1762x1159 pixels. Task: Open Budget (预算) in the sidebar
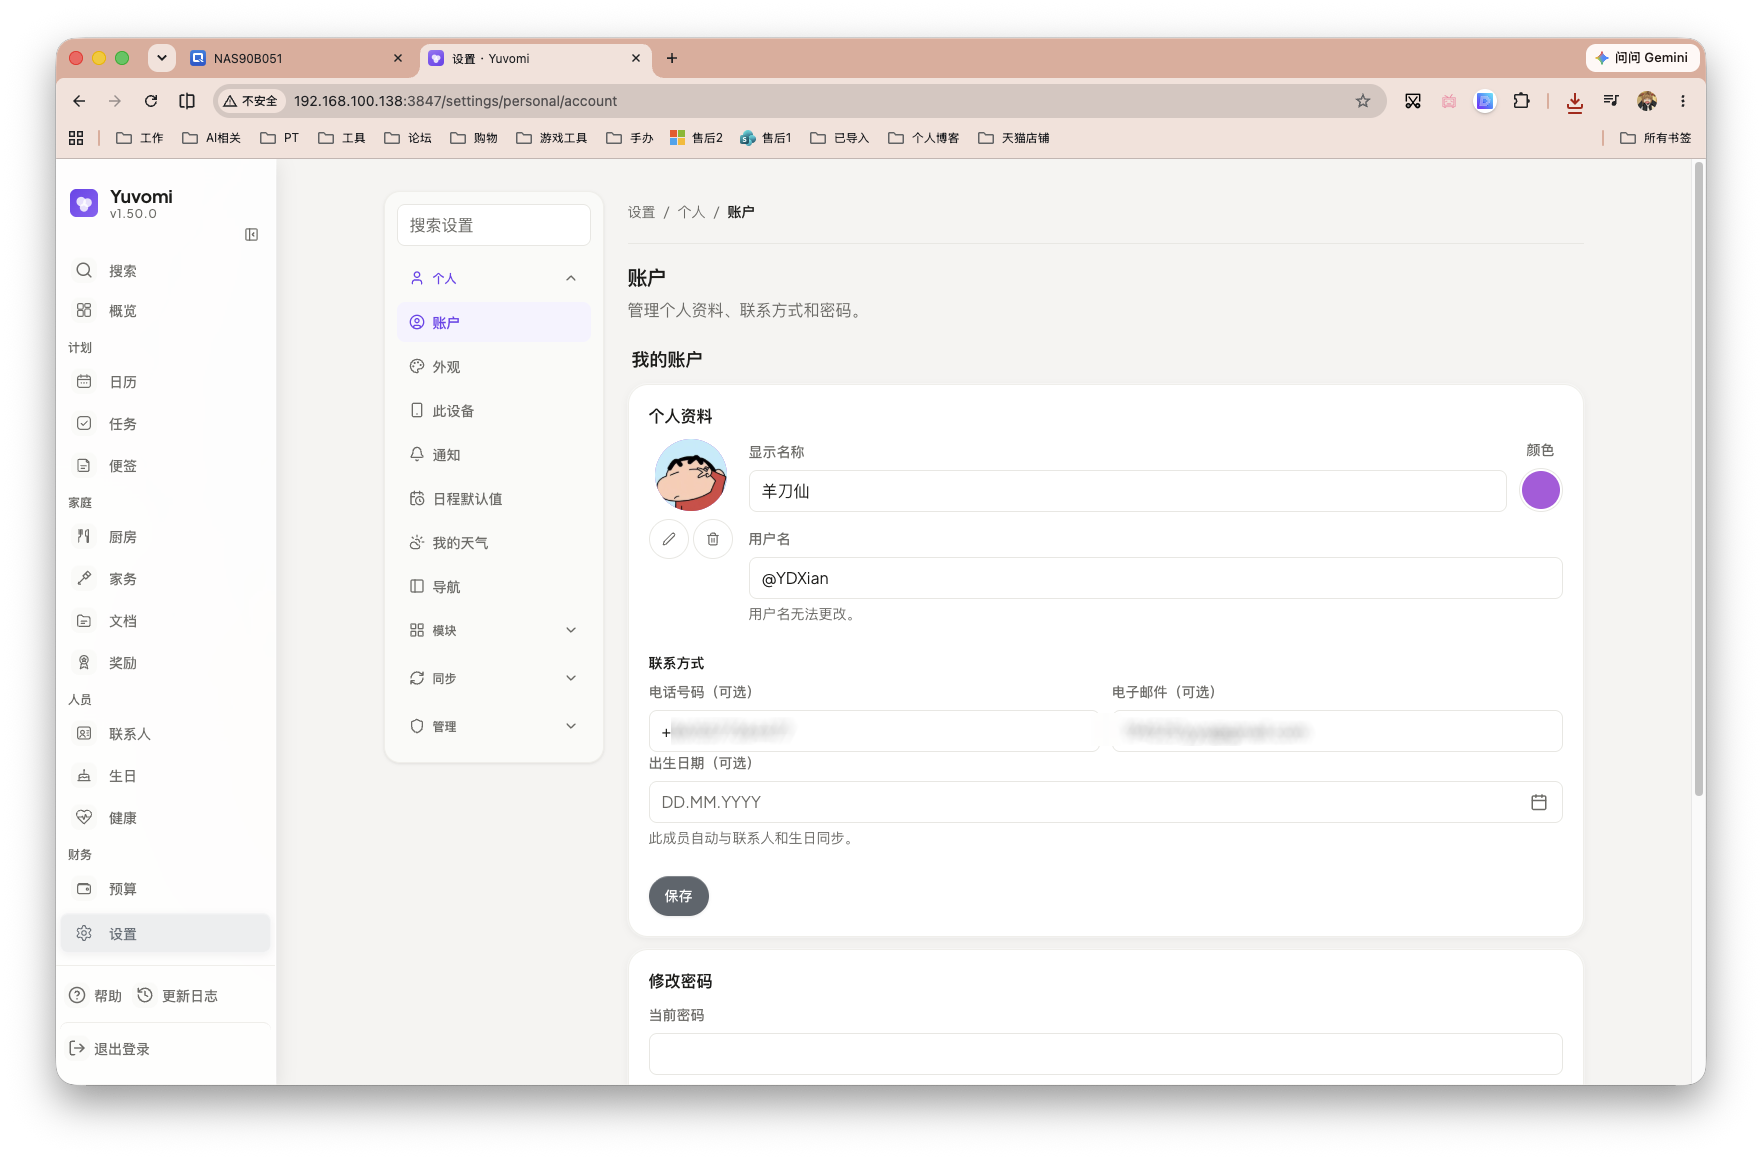(165, 889)
